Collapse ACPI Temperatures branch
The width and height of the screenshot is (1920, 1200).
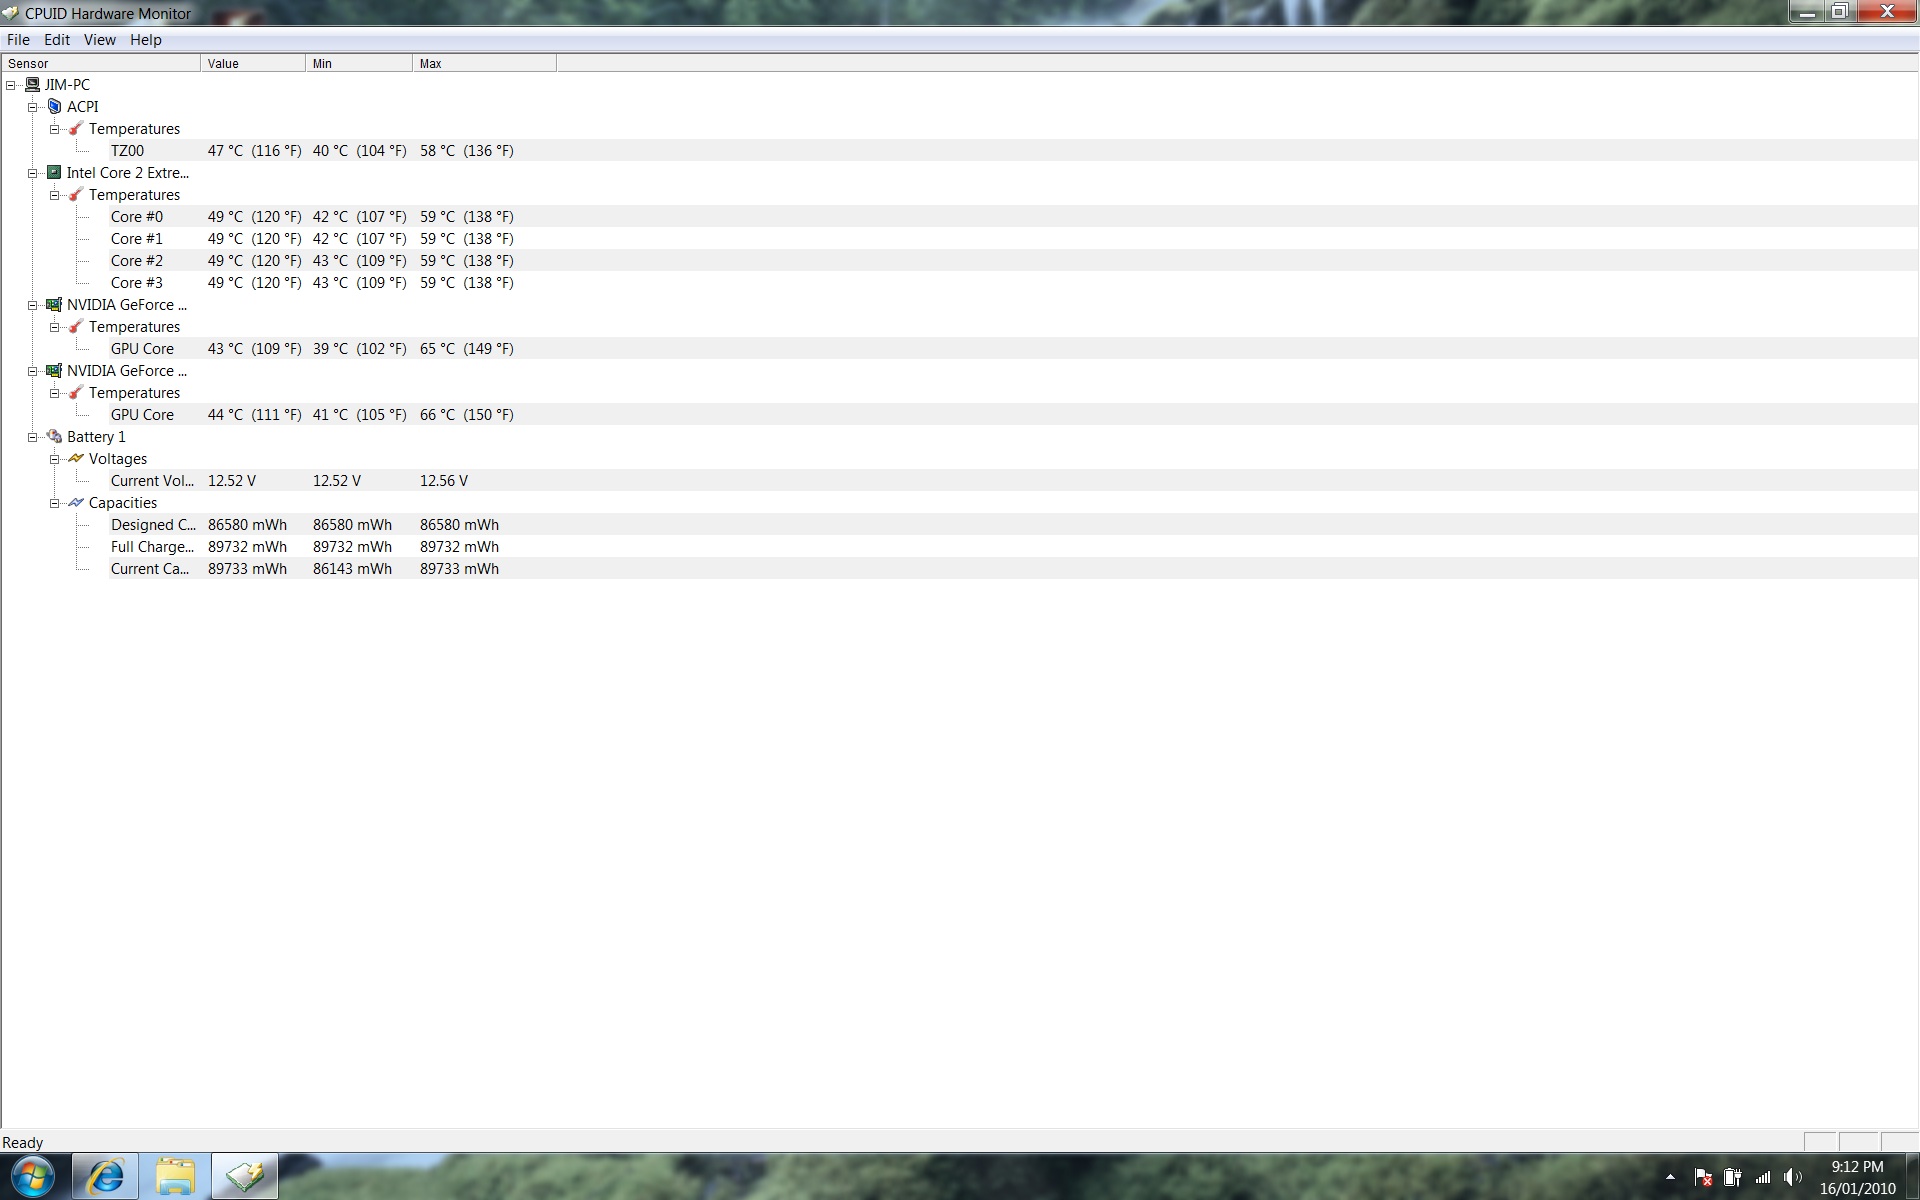tap(55, 129)
